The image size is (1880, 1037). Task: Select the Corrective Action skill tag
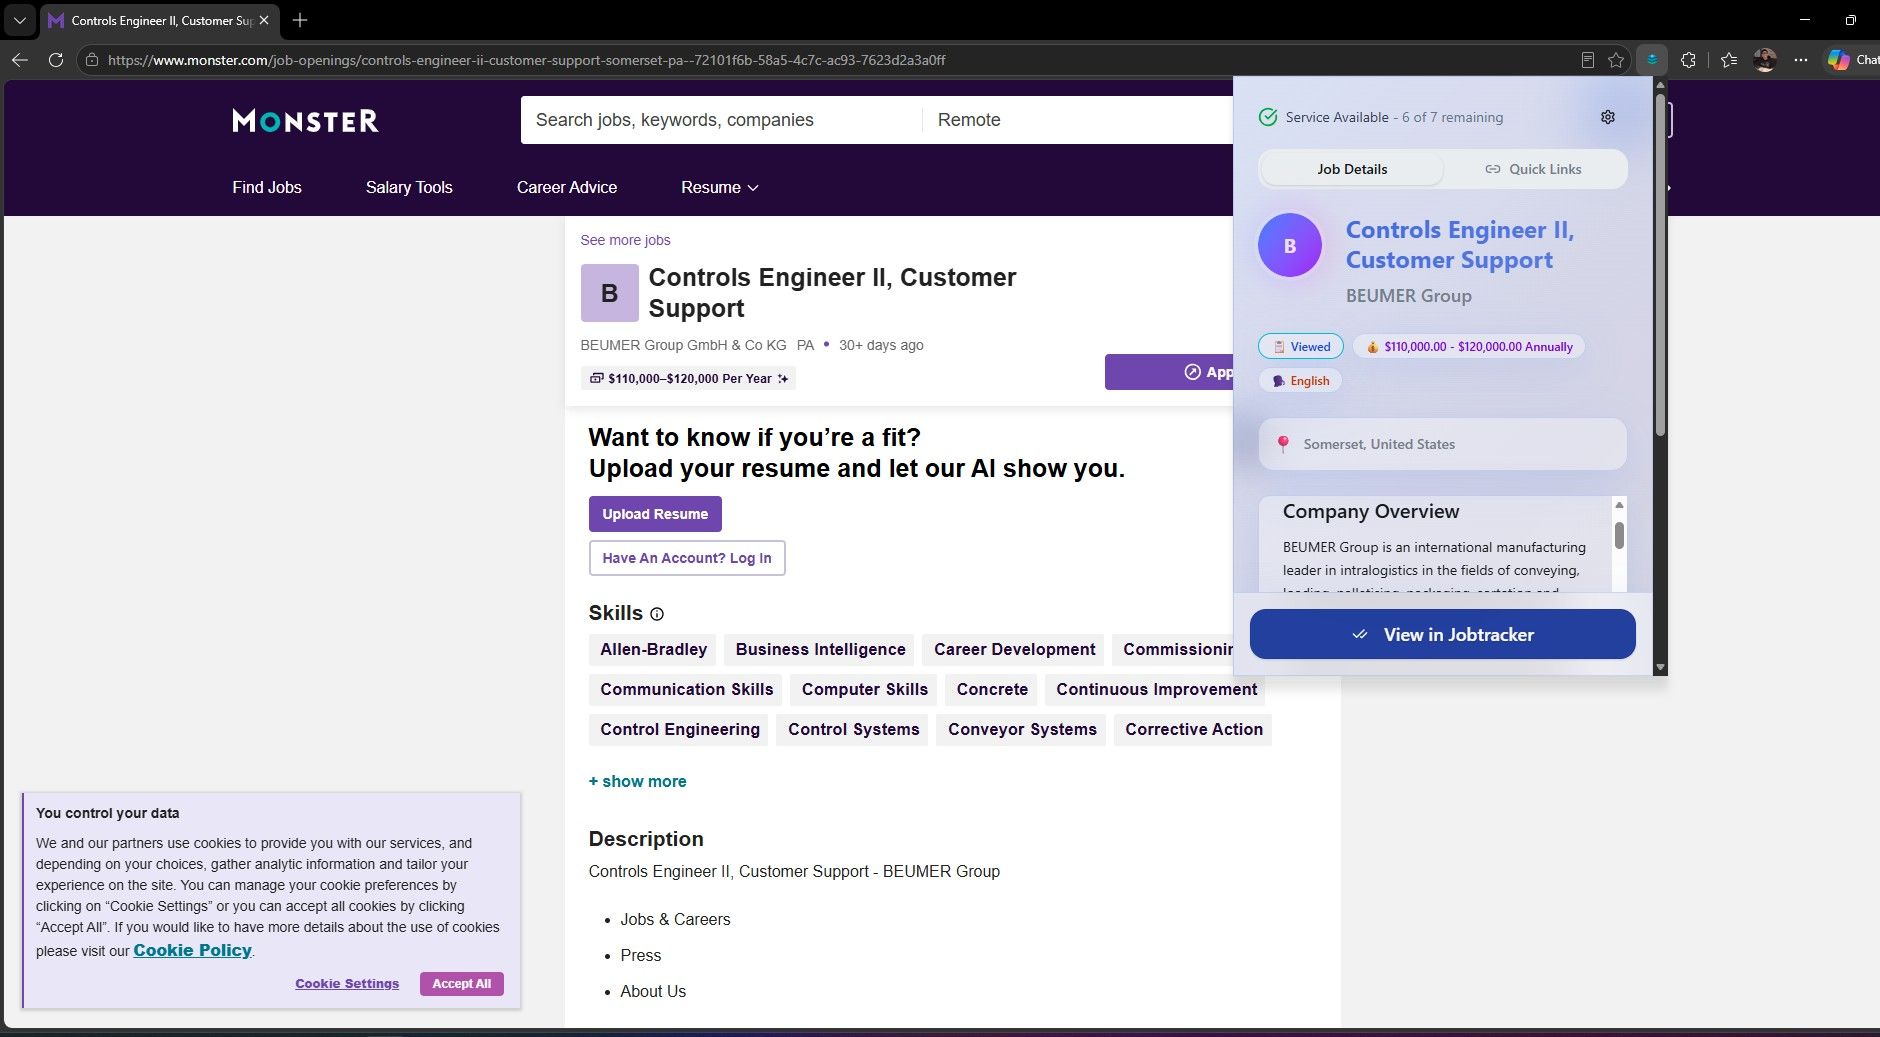point(1194,729)
